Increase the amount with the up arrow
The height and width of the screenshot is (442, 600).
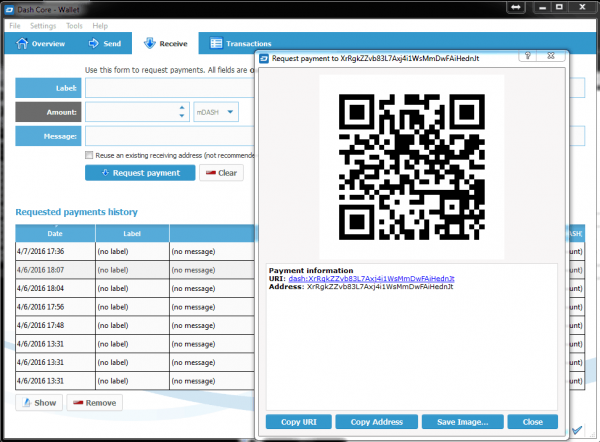pos(182,108)
